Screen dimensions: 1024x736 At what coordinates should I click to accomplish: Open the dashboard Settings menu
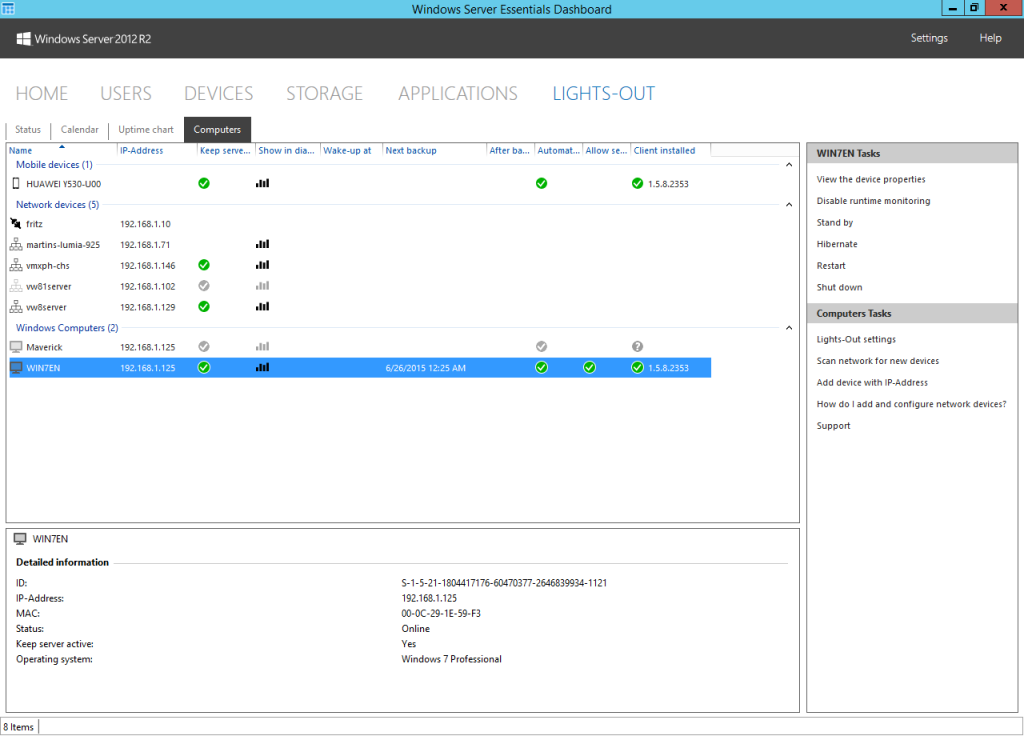click(x=929, y=38)
